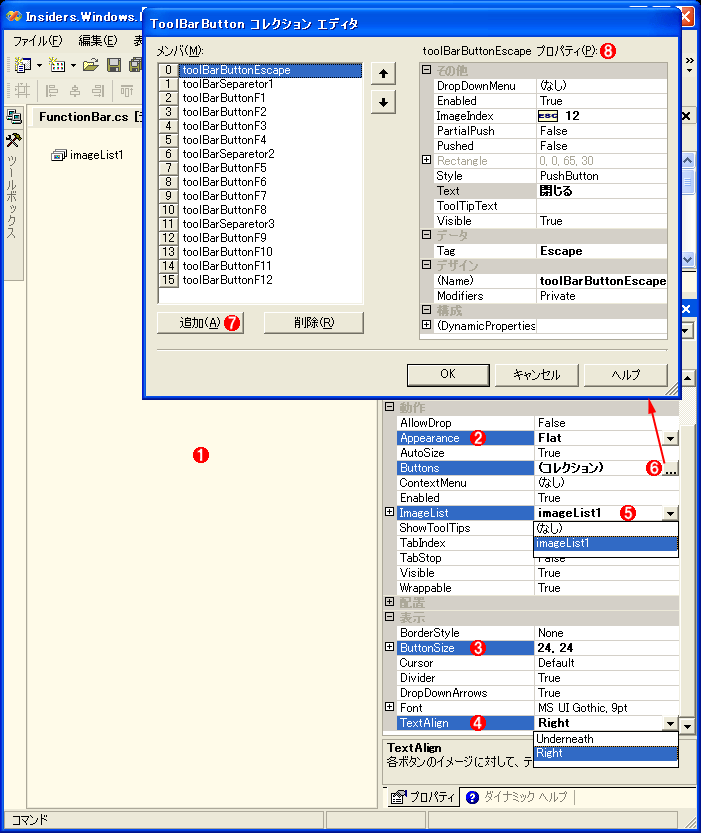Open the ImageList property dropdown arrow
This screenshot has width=701, height=833.
tap(671, 513)
